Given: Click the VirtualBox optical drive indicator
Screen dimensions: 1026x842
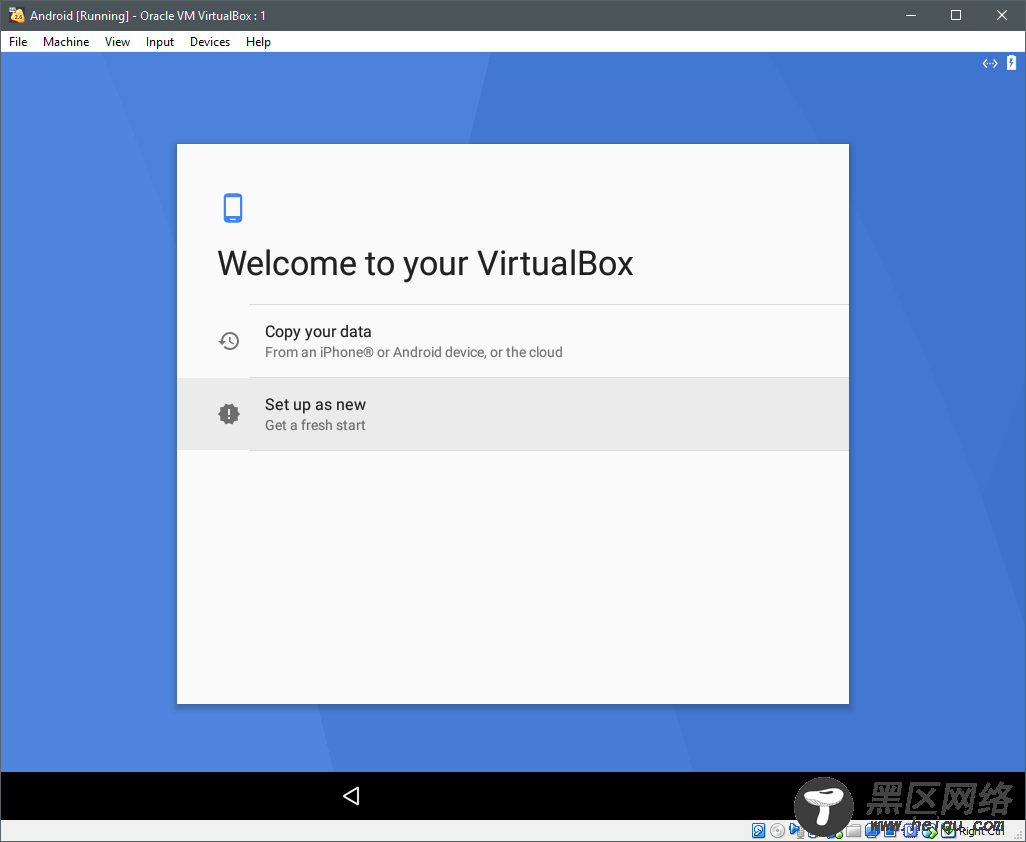Looking at the screenshot, I should coord(777,831).
